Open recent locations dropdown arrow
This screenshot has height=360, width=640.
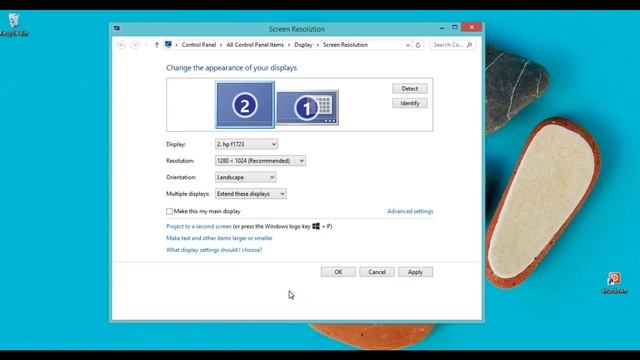point(146,45)
